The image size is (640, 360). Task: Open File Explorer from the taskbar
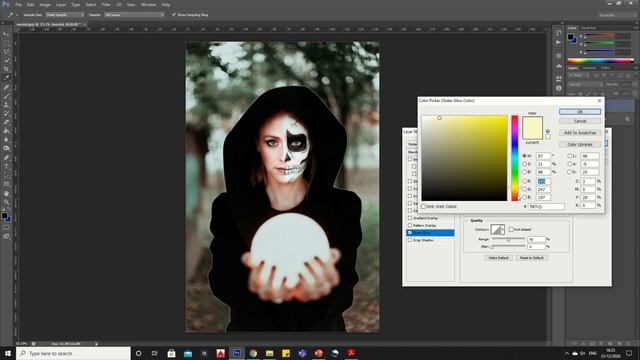coord(269,353)
